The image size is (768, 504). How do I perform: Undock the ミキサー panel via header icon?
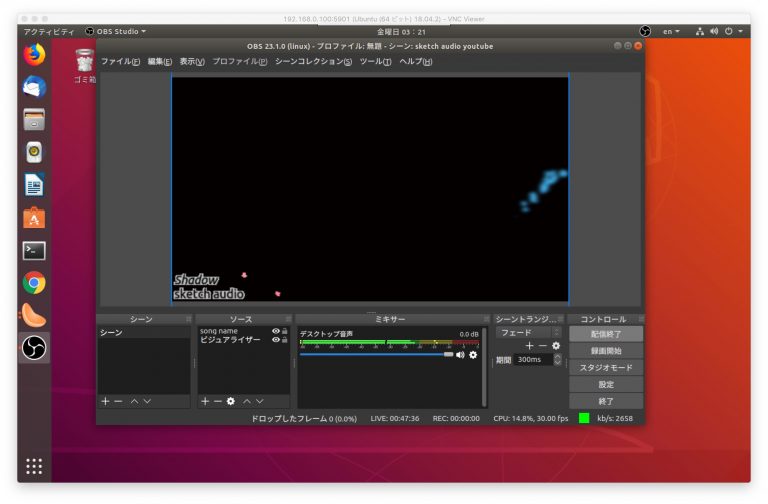tap(486, 319)
